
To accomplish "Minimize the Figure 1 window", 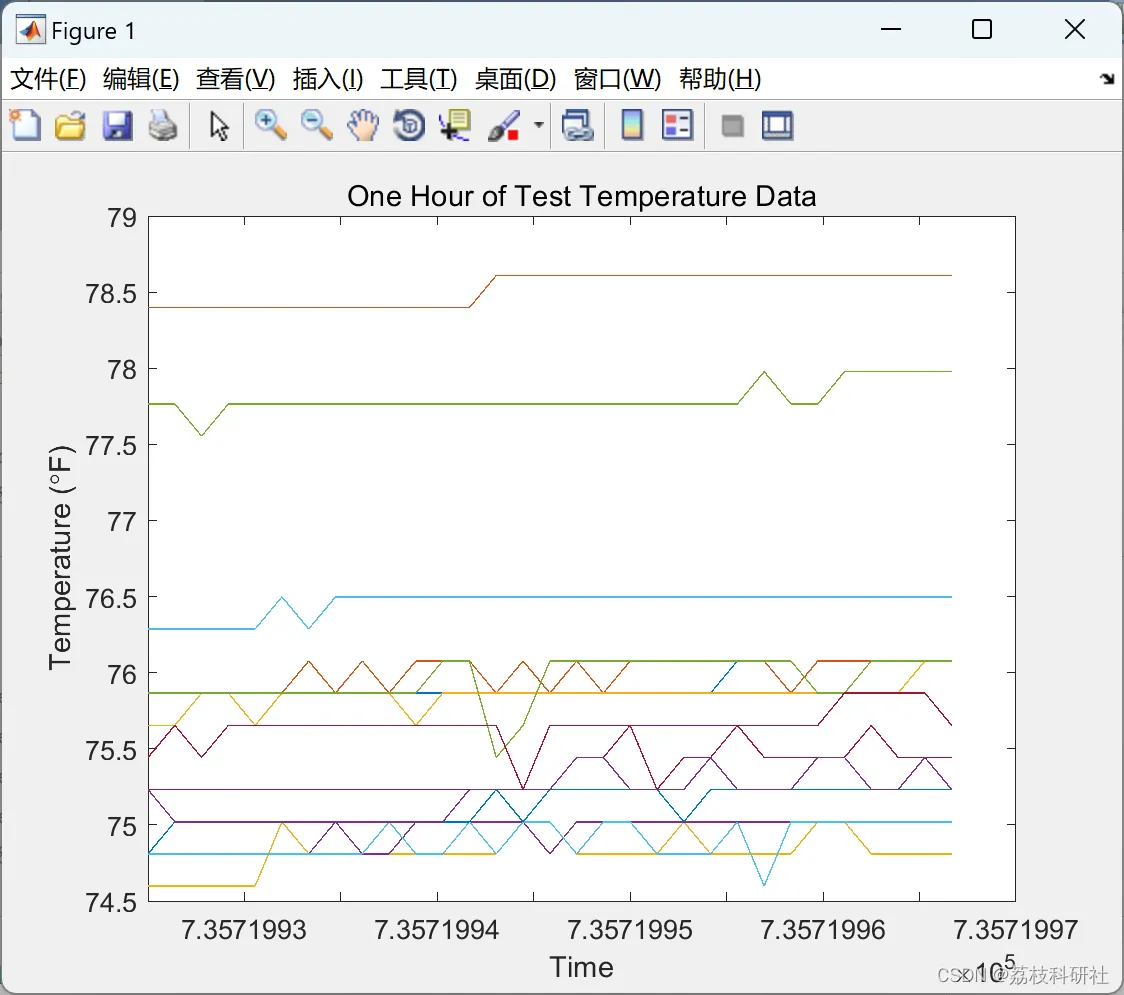I will [x=890, y=29].
